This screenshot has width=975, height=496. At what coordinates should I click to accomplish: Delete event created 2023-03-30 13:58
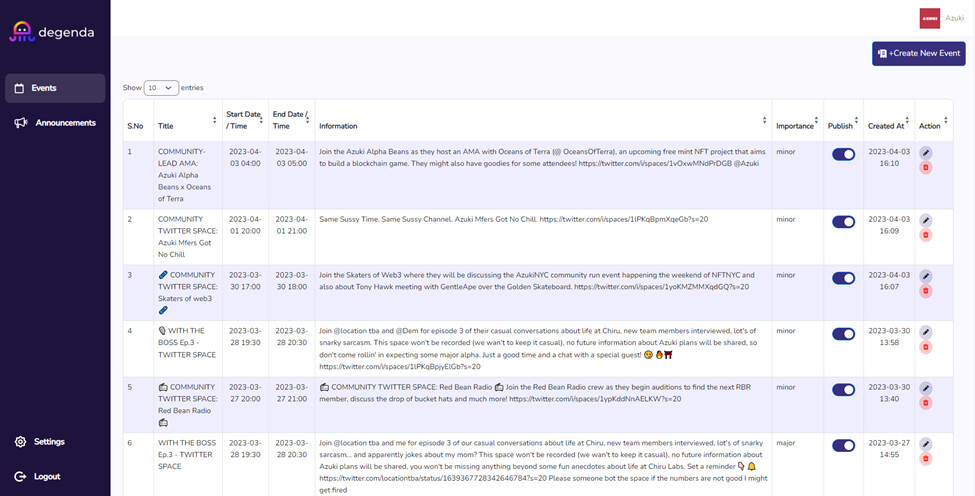coord(926,347)
